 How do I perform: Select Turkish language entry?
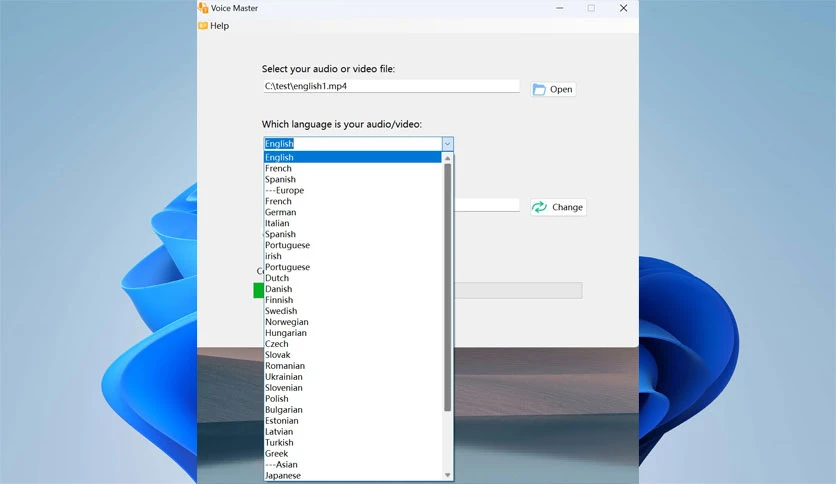coord(353,442)
